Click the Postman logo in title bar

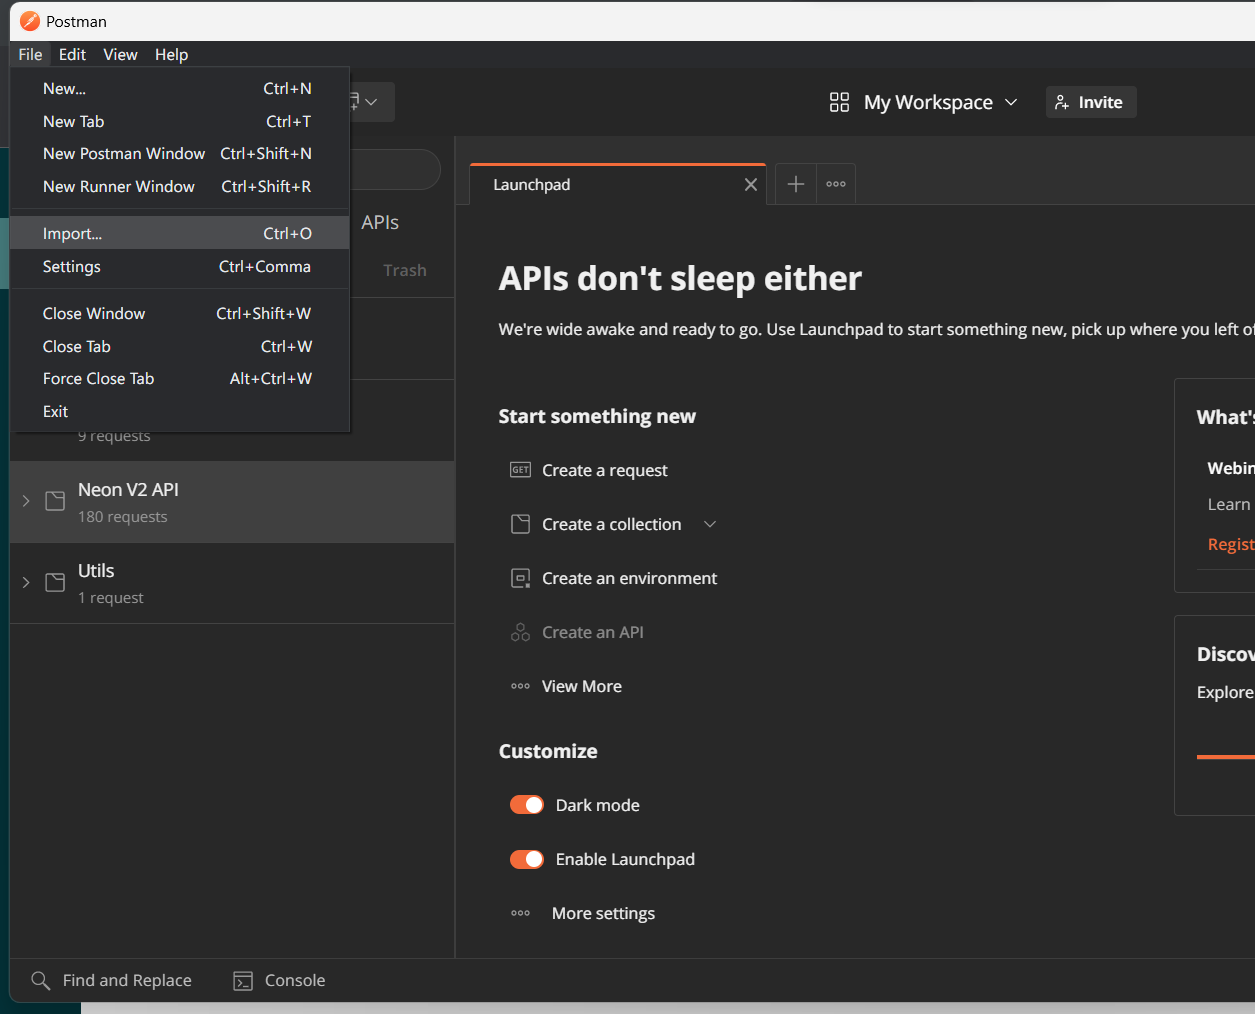[30, 21]
